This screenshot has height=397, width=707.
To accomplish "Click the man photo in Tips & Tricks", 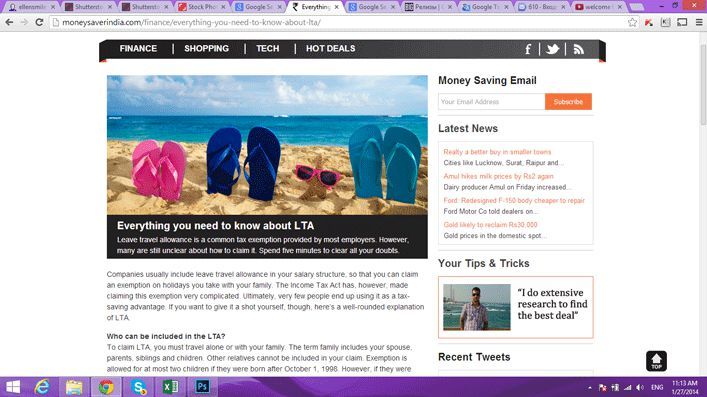I will tap(477, 307).
